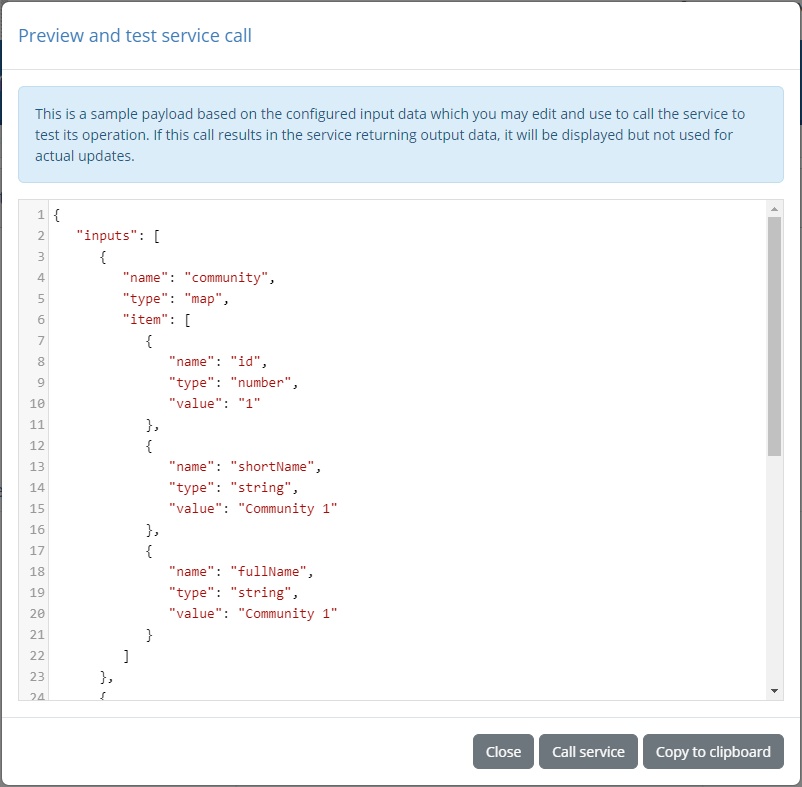Click the "name" key on line 18

coord(191,571)
